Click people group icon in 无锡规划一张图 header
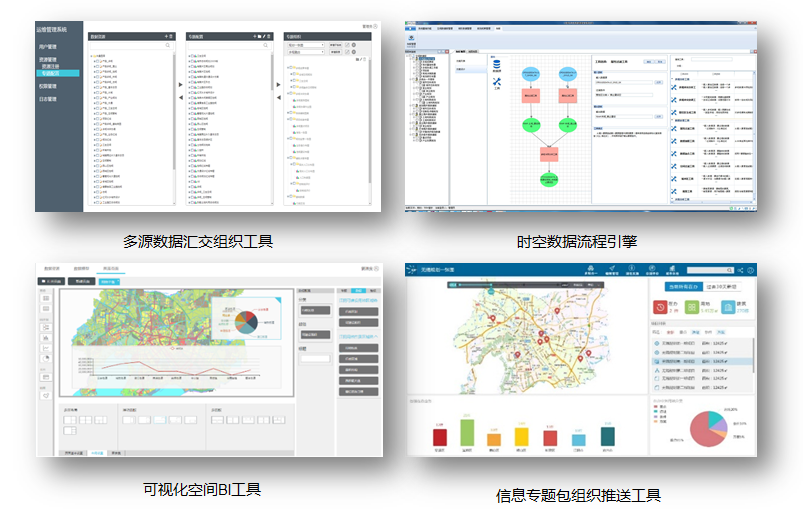 (x=590, y=268)
